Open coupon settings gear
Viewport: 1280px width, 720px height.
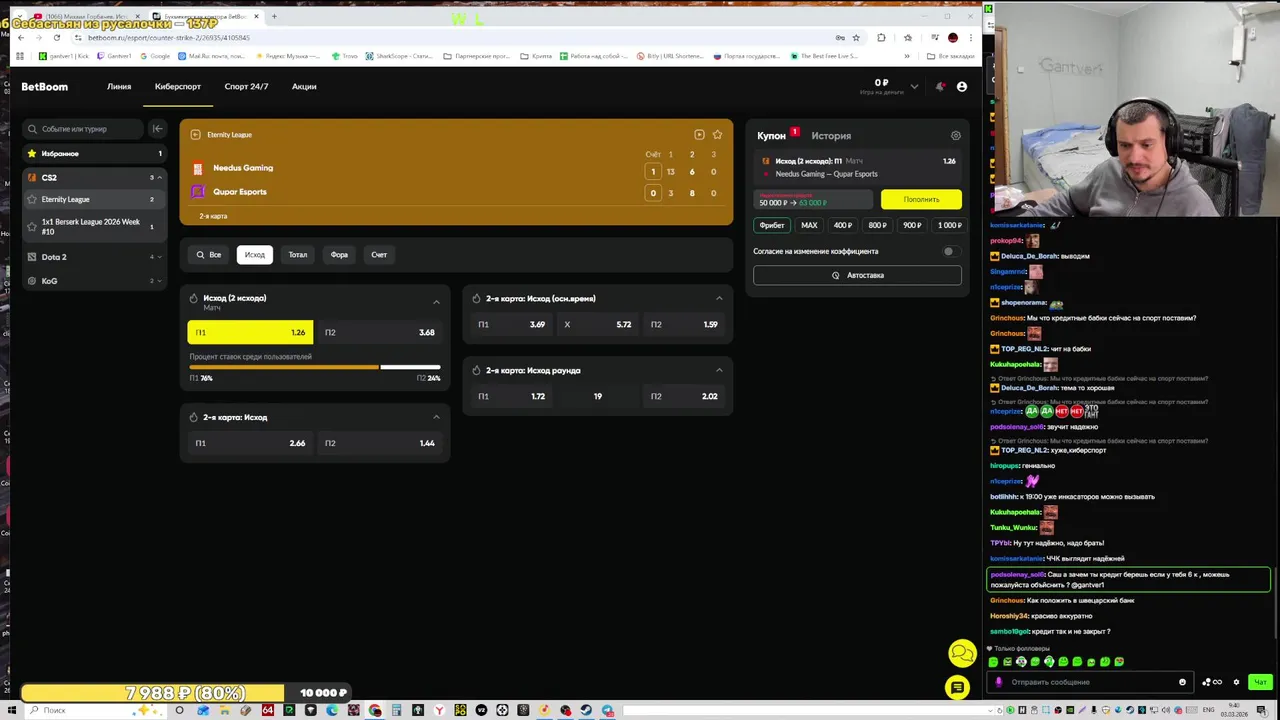956,136
